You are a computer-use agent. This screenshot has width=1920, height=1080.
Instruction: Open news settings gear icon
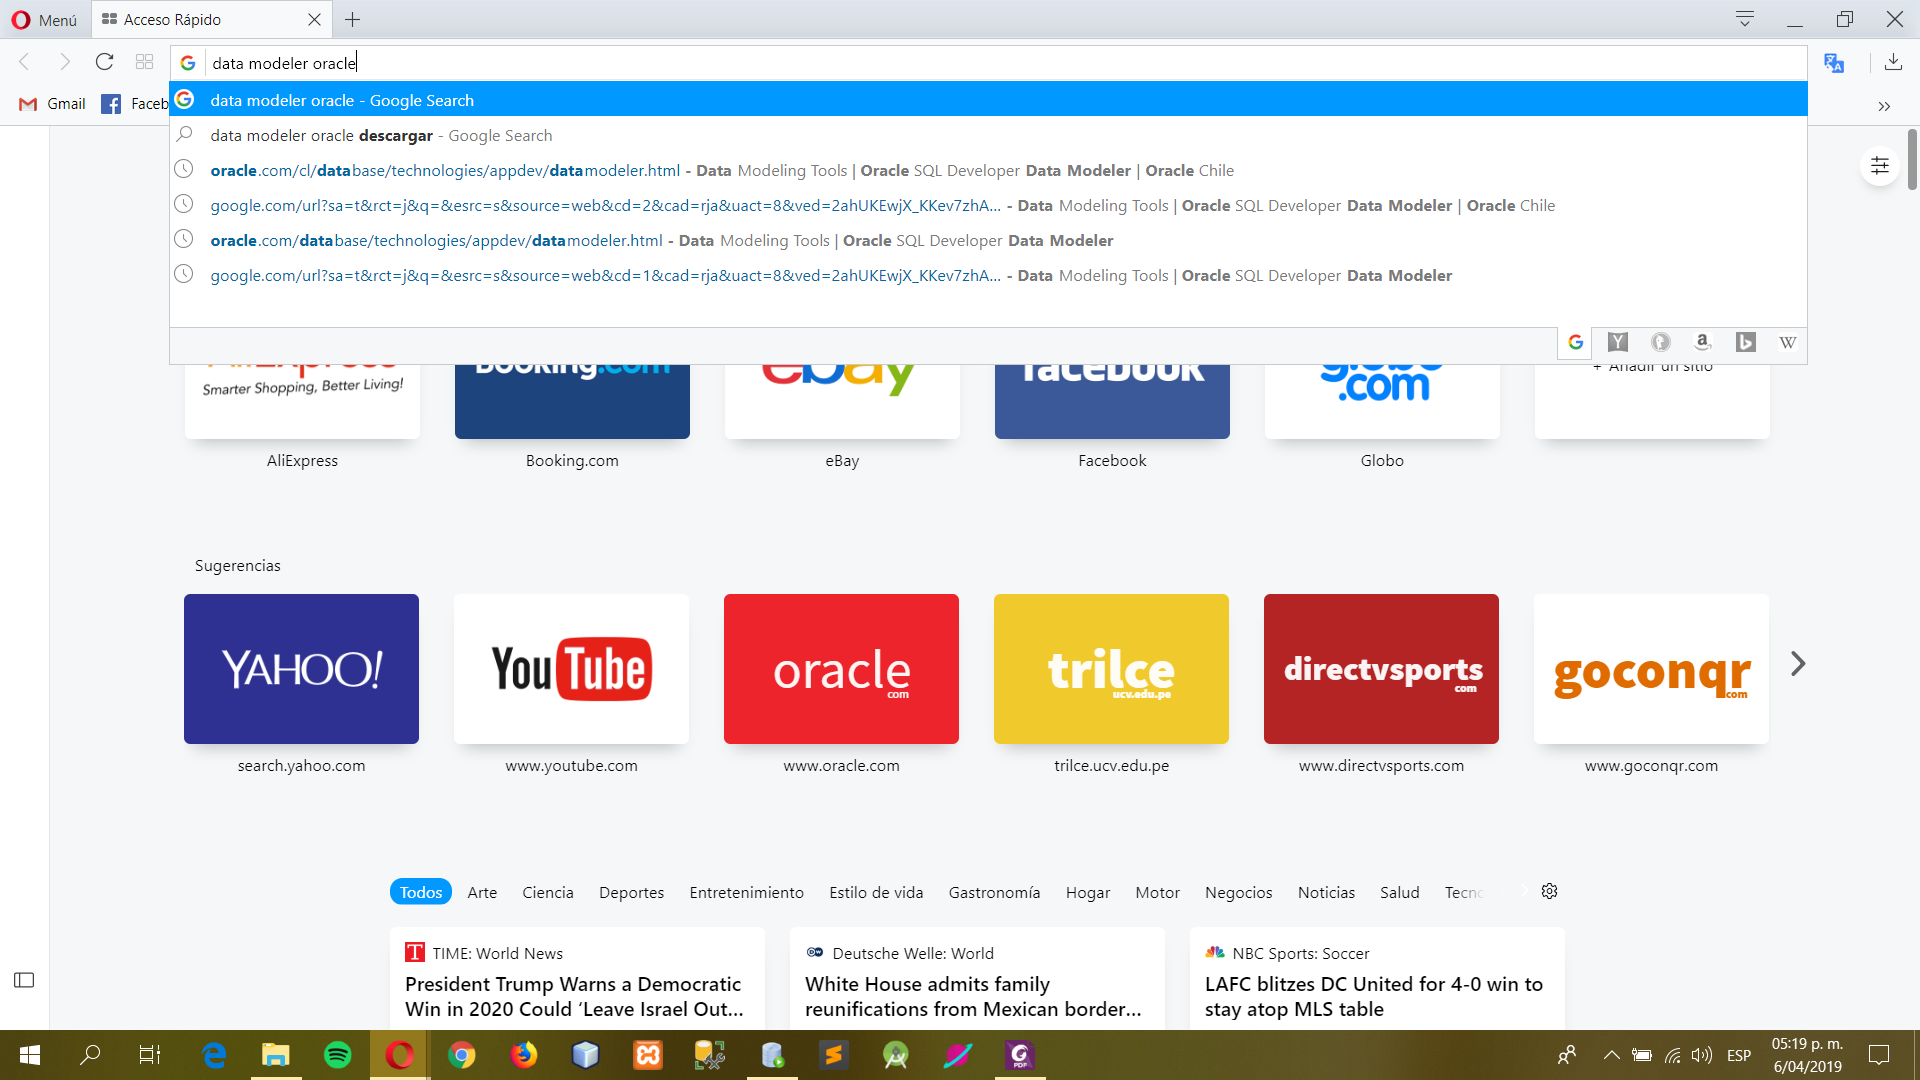(x=1549, y=891)
